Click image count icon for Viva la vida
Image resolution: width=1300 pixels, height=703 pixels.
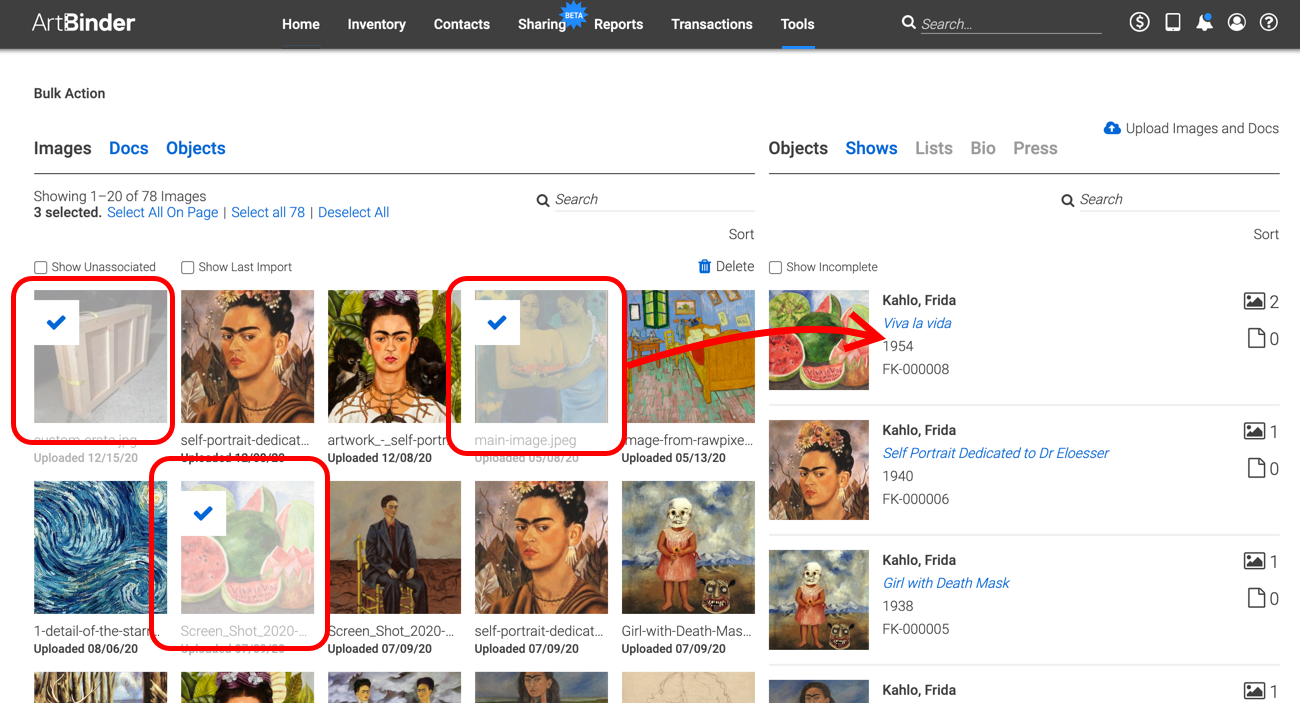(1254, 301)
